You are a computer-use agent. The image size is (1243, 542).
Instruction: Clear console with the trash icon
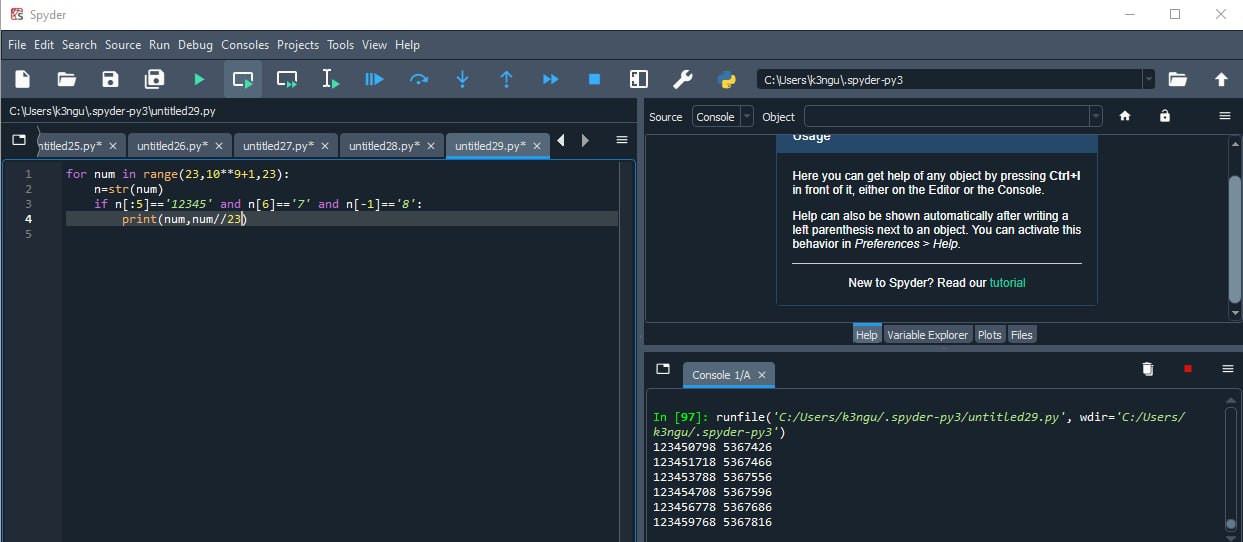click(1148, 369)
